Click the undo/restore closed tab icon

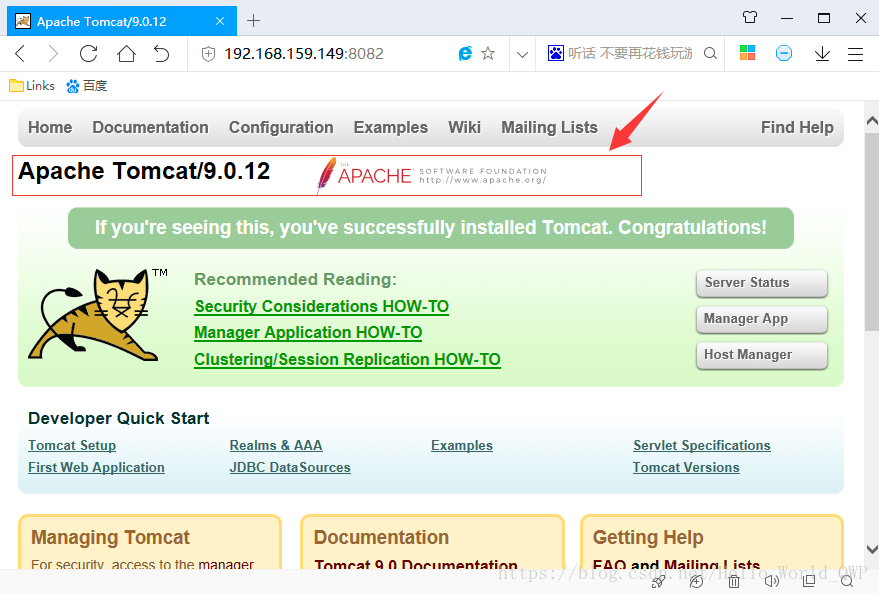tap(161, 54)
